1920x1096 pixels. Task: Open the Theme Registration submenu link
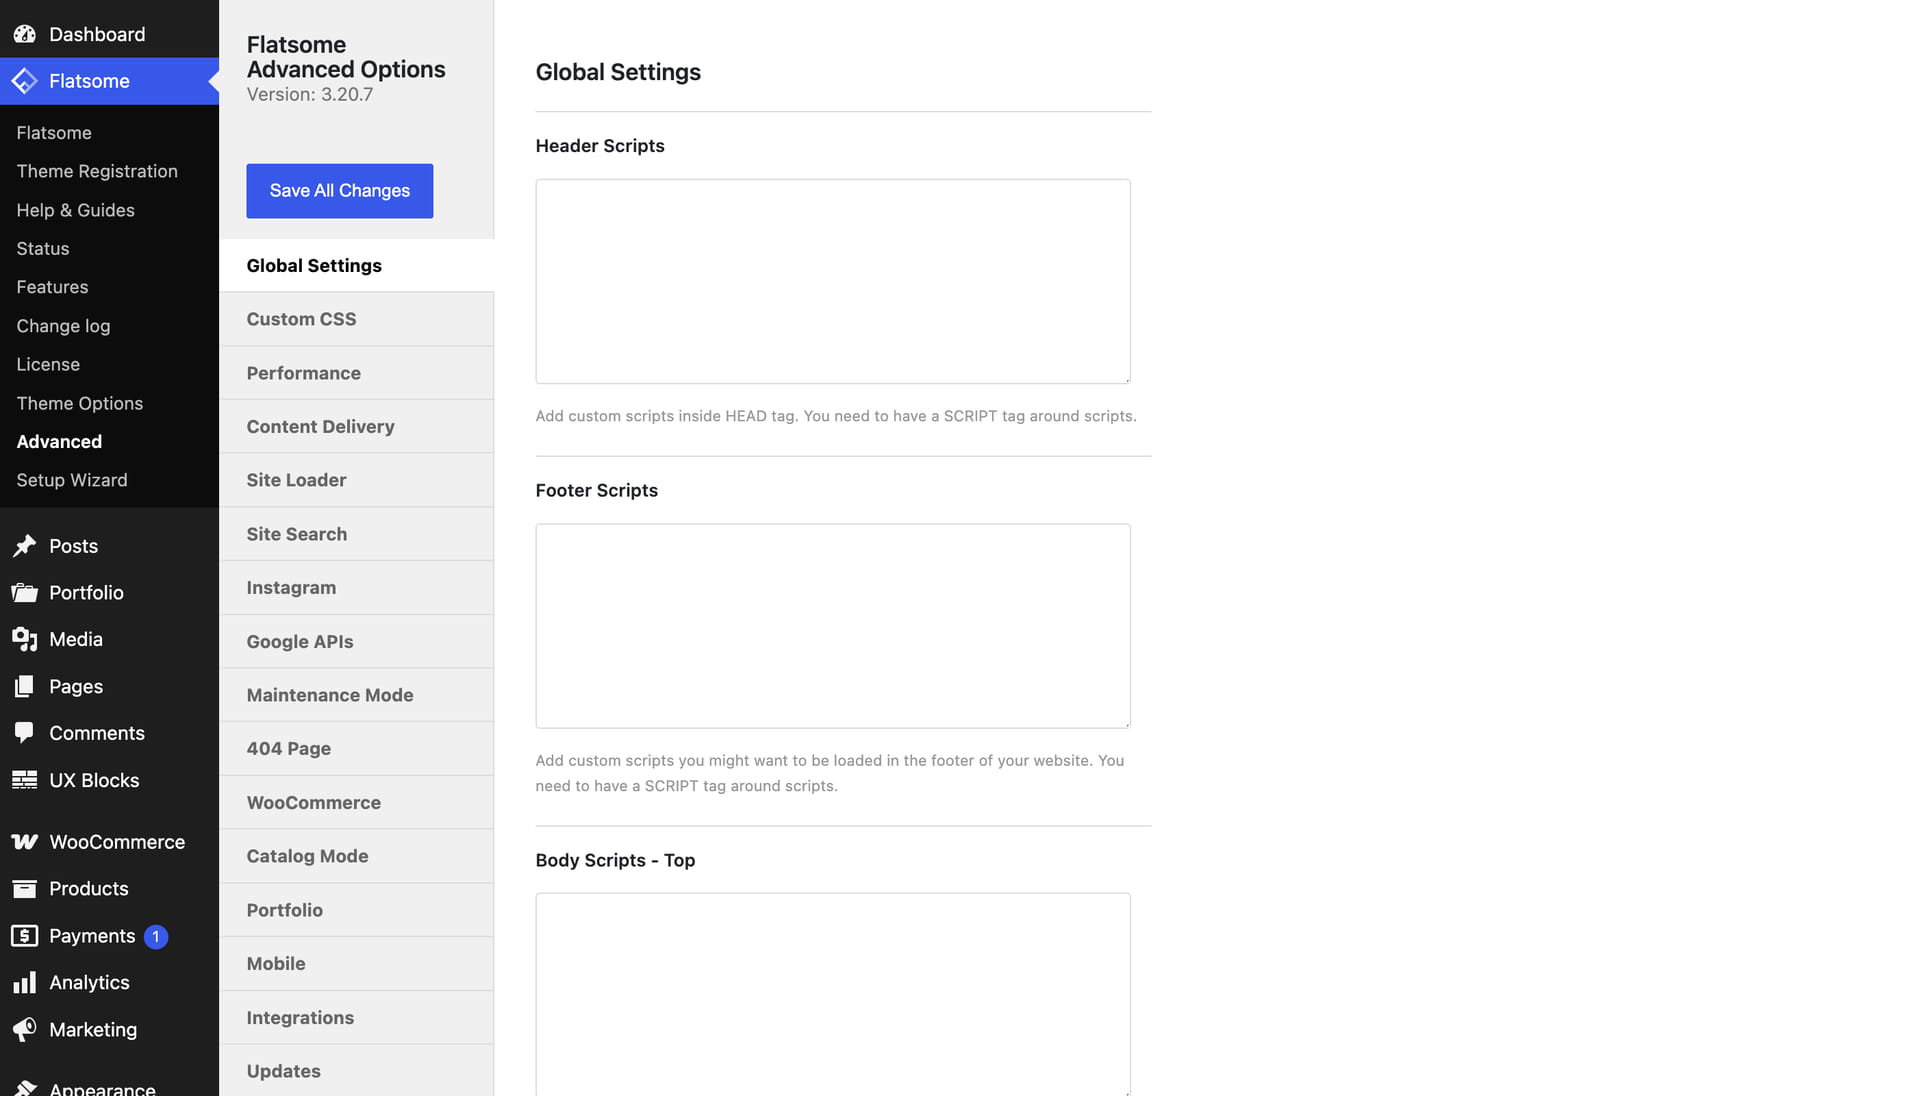point(97,171)
